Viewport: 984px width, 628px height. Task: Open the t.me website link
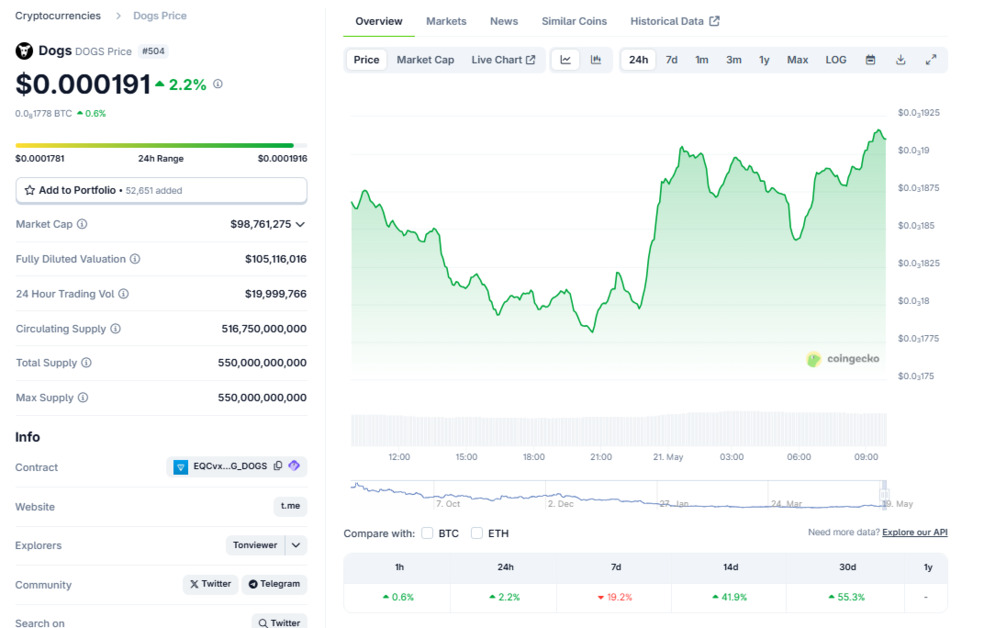click(x=290, y=506)
